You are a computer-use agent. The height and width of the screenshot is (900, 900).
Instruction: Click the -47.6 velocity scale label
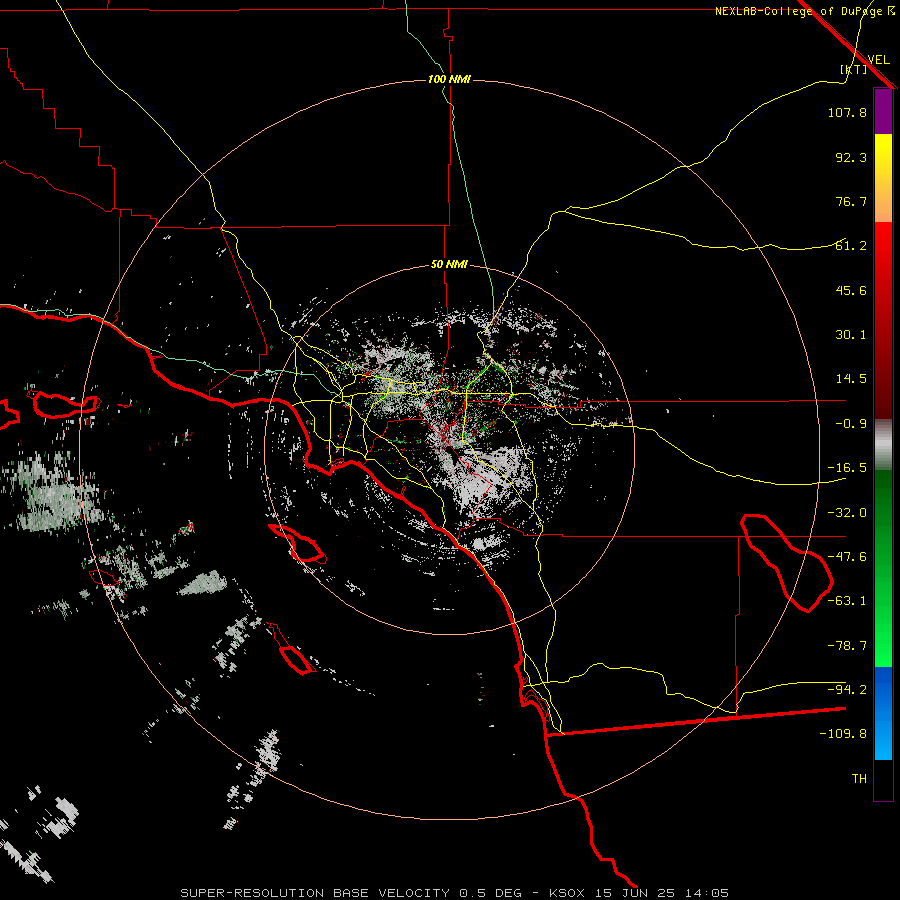(x=847, y=557)
